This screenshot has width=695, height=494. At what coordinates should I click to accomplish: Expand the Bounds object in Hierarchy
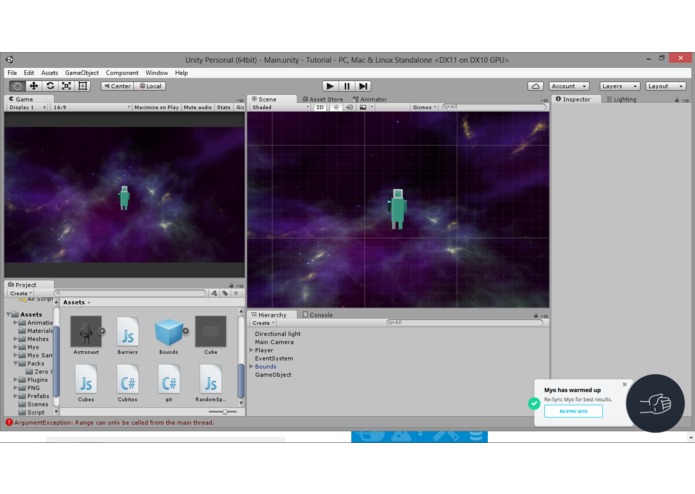click(x=251, y=366)
